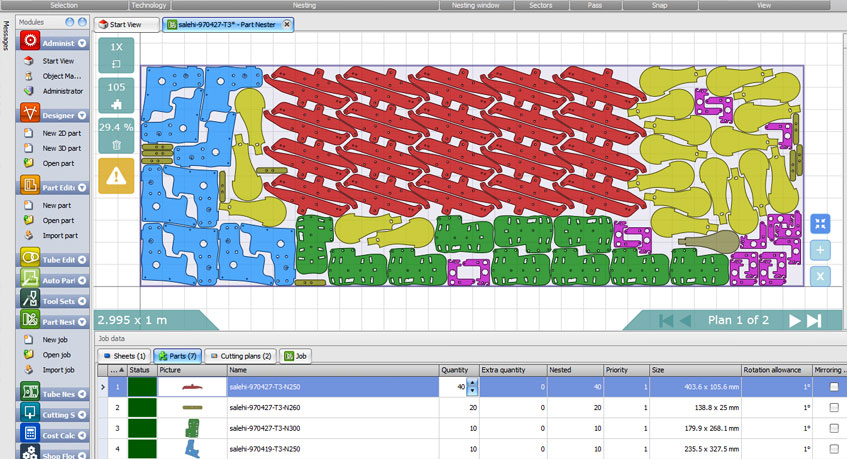Enable mirroring for part N250 in row 1

pyautogui.click(x=833, y=386)
